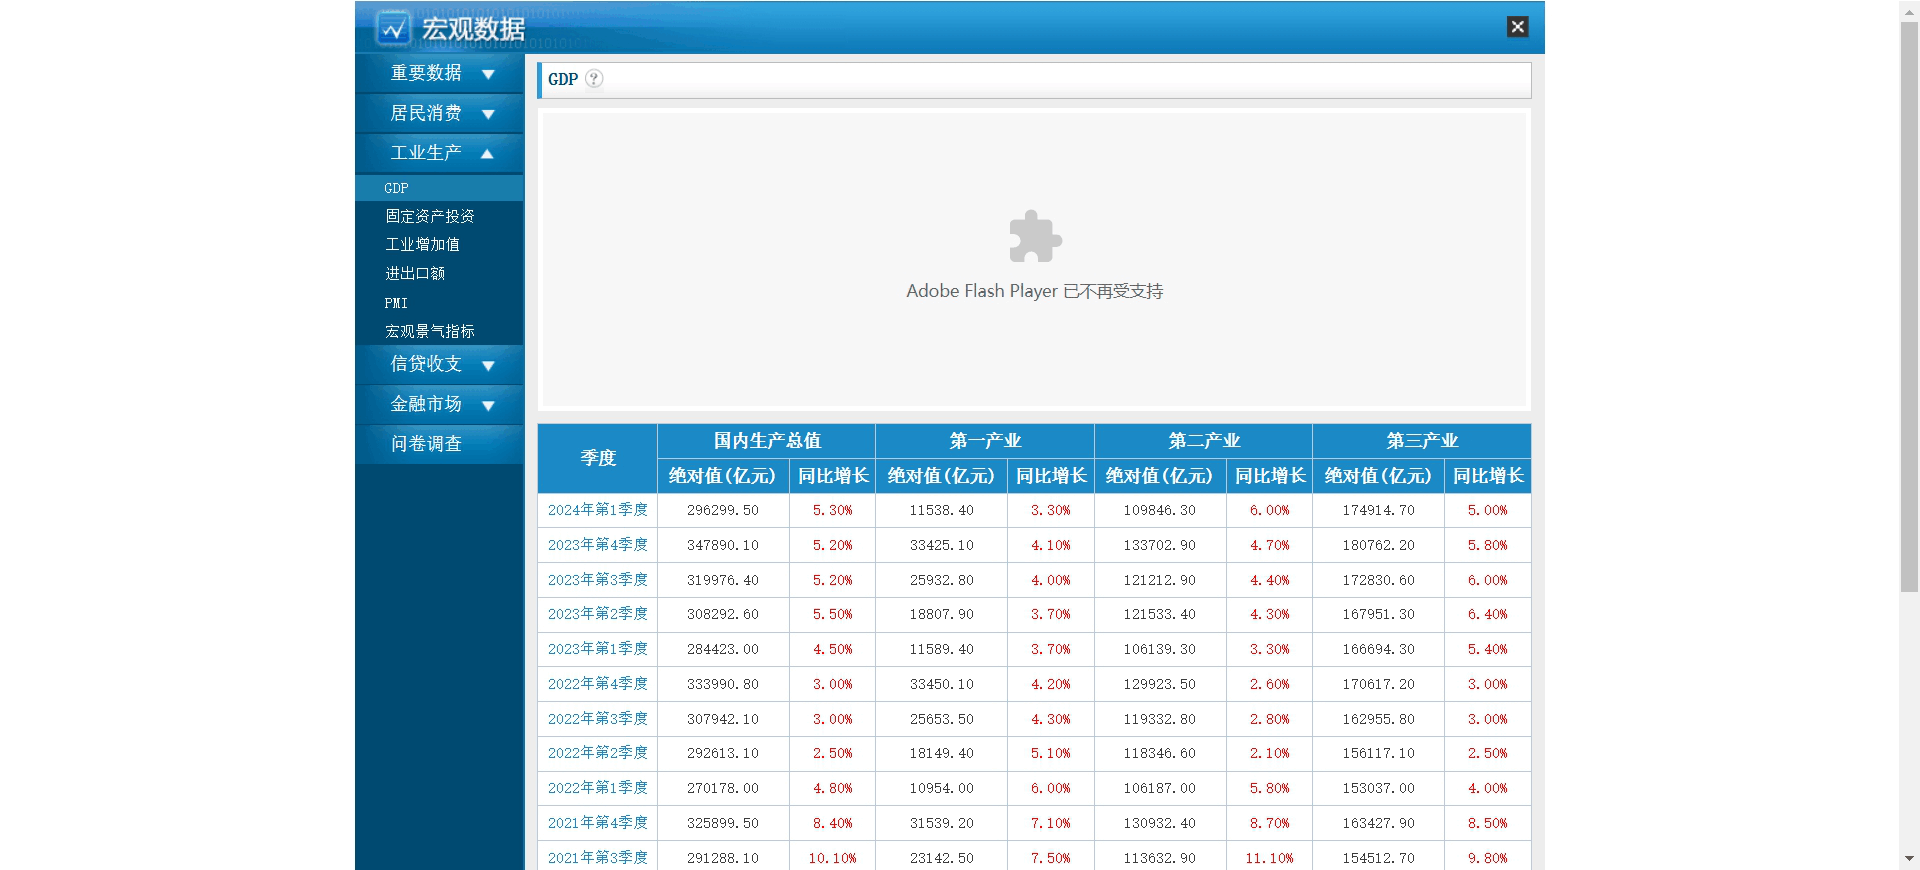The height and width of the screenshot is (870, 1920).
Task: Expand the 信贷收支 section arrow
Action: point(488,365)
